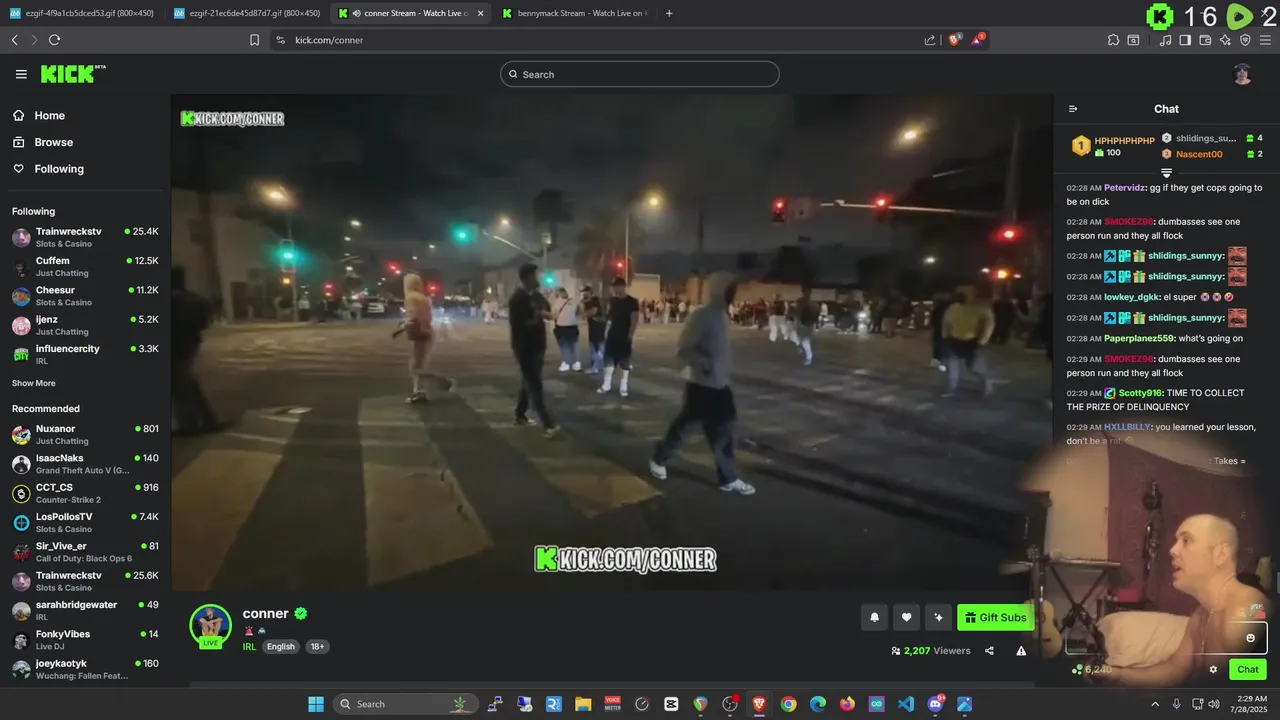Share the stream via share icon

tap(989, 650)
